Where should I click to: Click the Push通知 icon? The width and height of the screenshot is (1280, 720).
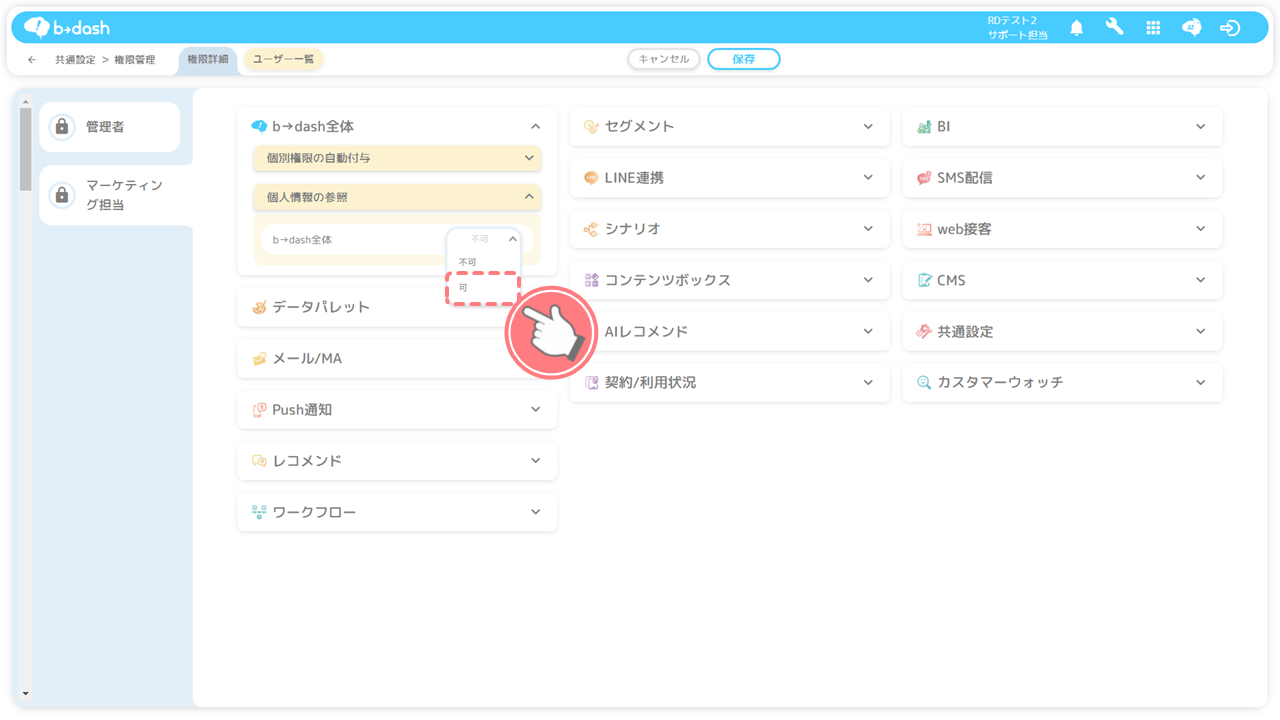(259, 409)
